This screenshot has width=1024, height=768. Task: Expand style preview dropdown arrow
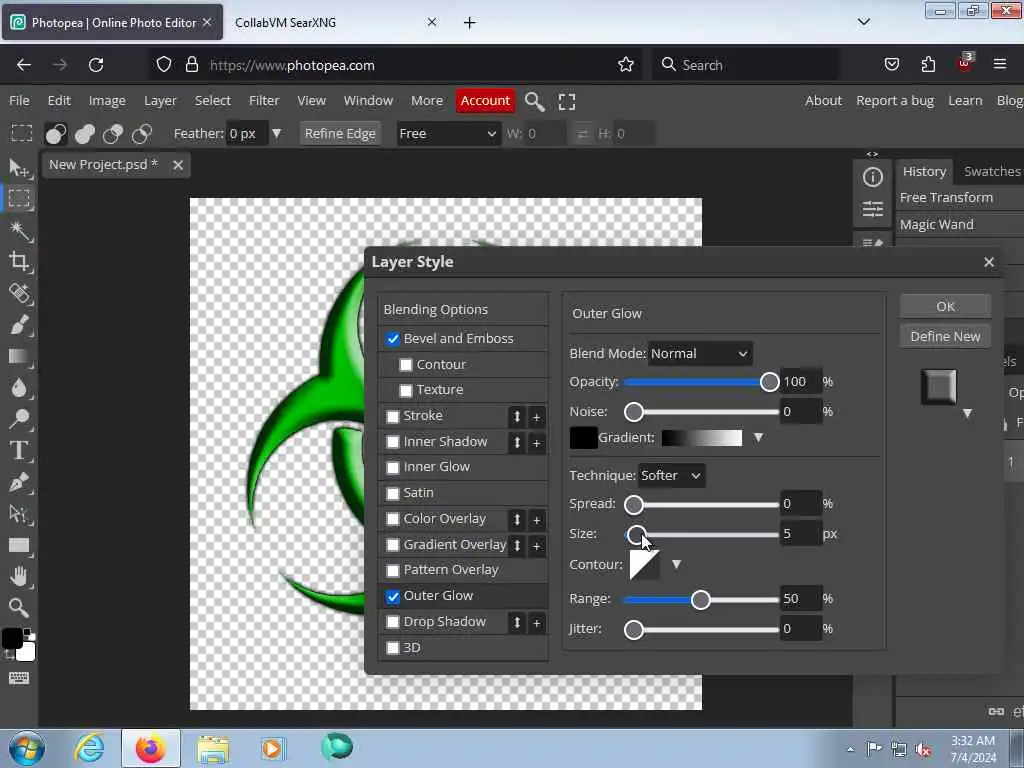click(x=967, y=413)
